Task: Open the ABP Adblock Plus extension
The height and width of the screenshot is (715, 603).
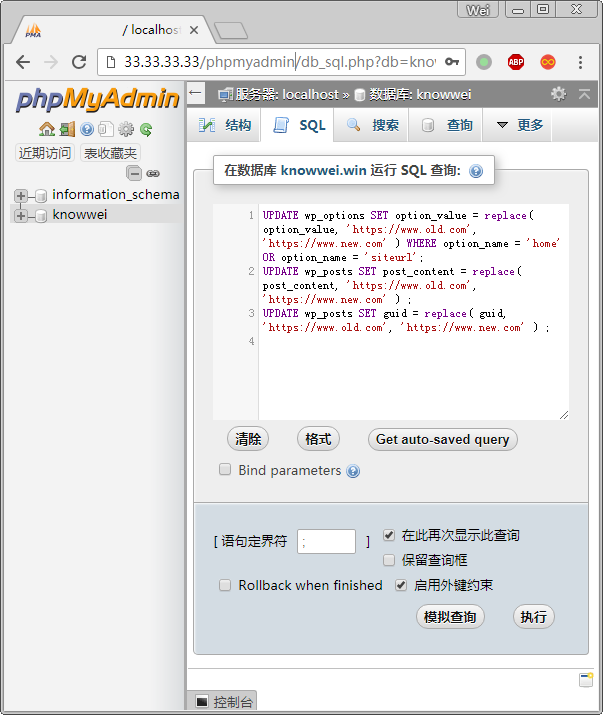Action: point(516,62)
